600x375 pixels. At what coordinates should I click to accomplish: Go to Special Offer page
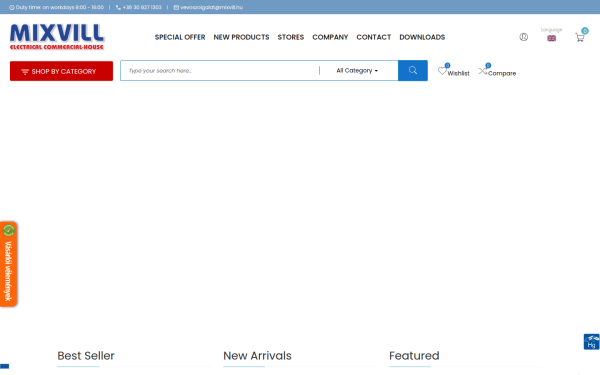coord(180,37)
